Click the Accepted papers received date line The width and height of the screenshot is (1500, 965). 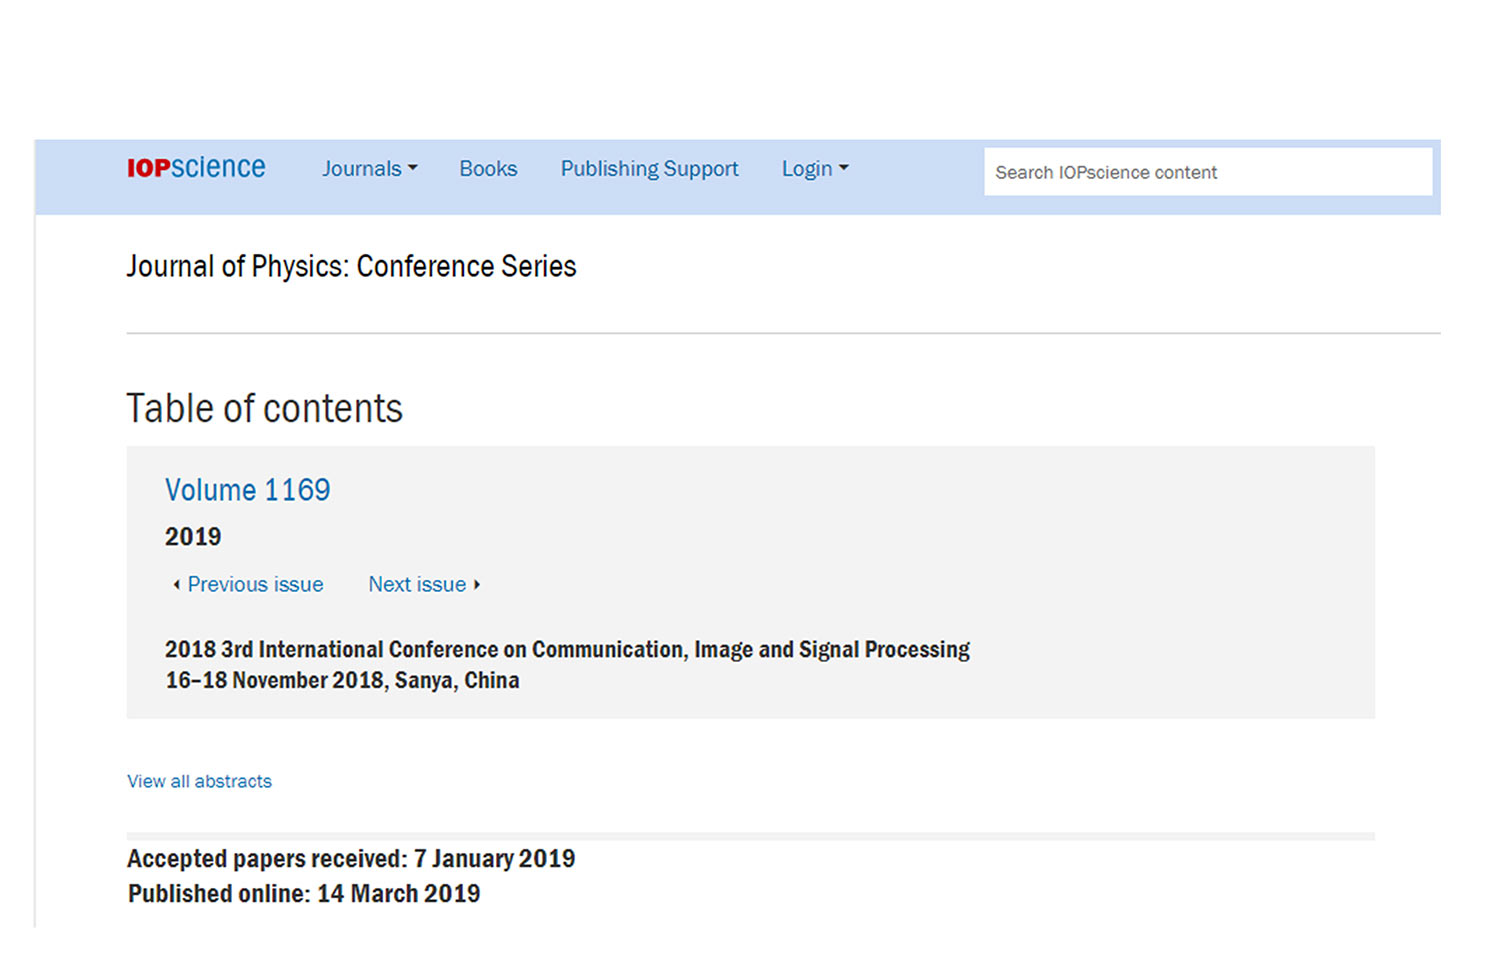pyautogui.click(x=351, y=859)
